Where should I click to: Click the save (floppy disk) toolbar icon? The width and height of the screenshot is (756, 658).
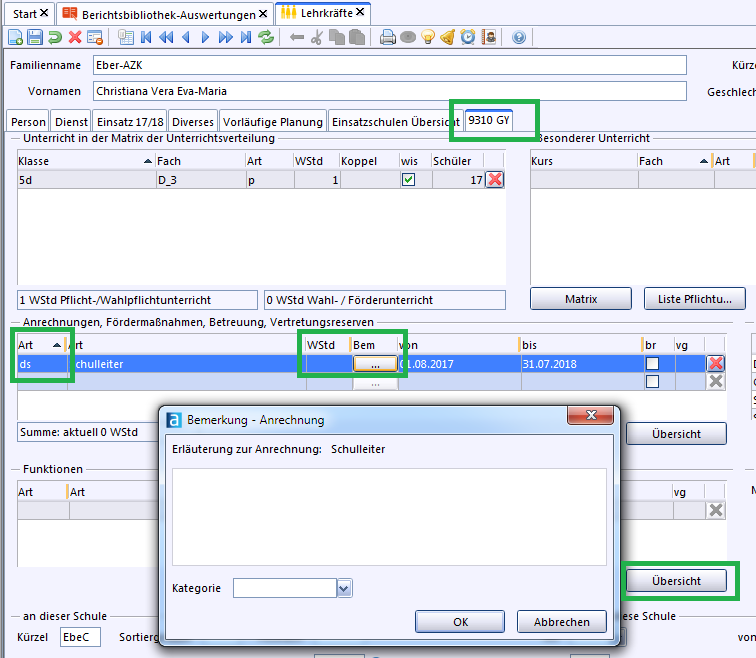(35, 38)
